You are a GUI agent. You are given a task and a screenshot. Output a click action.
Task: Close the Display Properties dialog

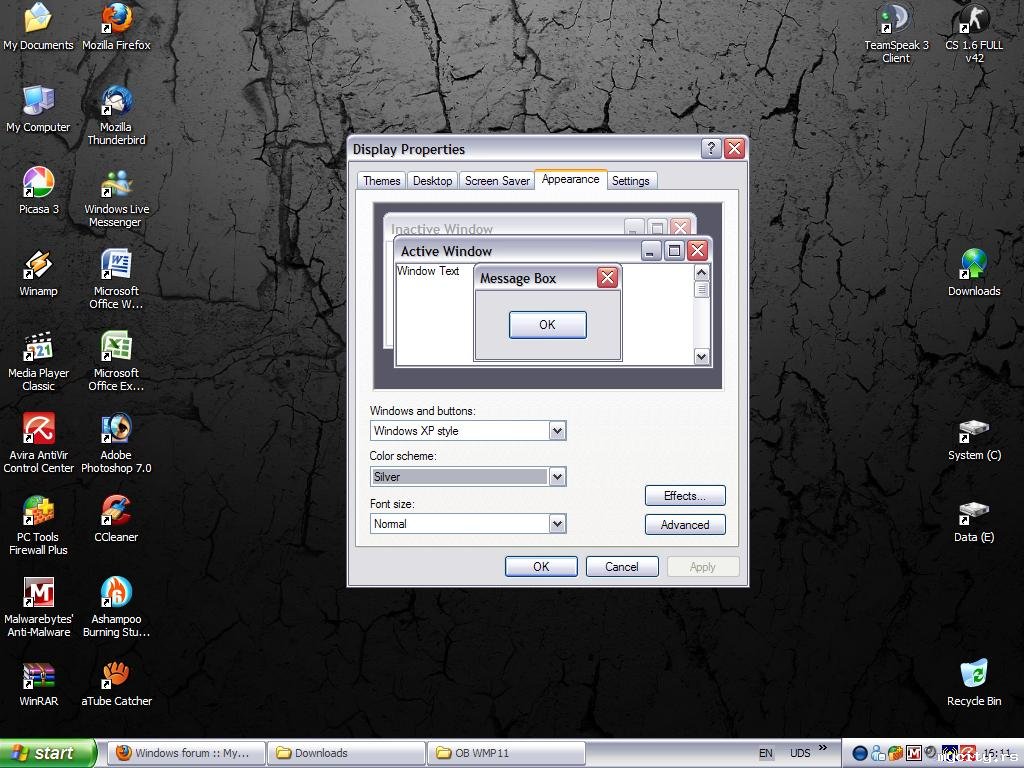735,148
